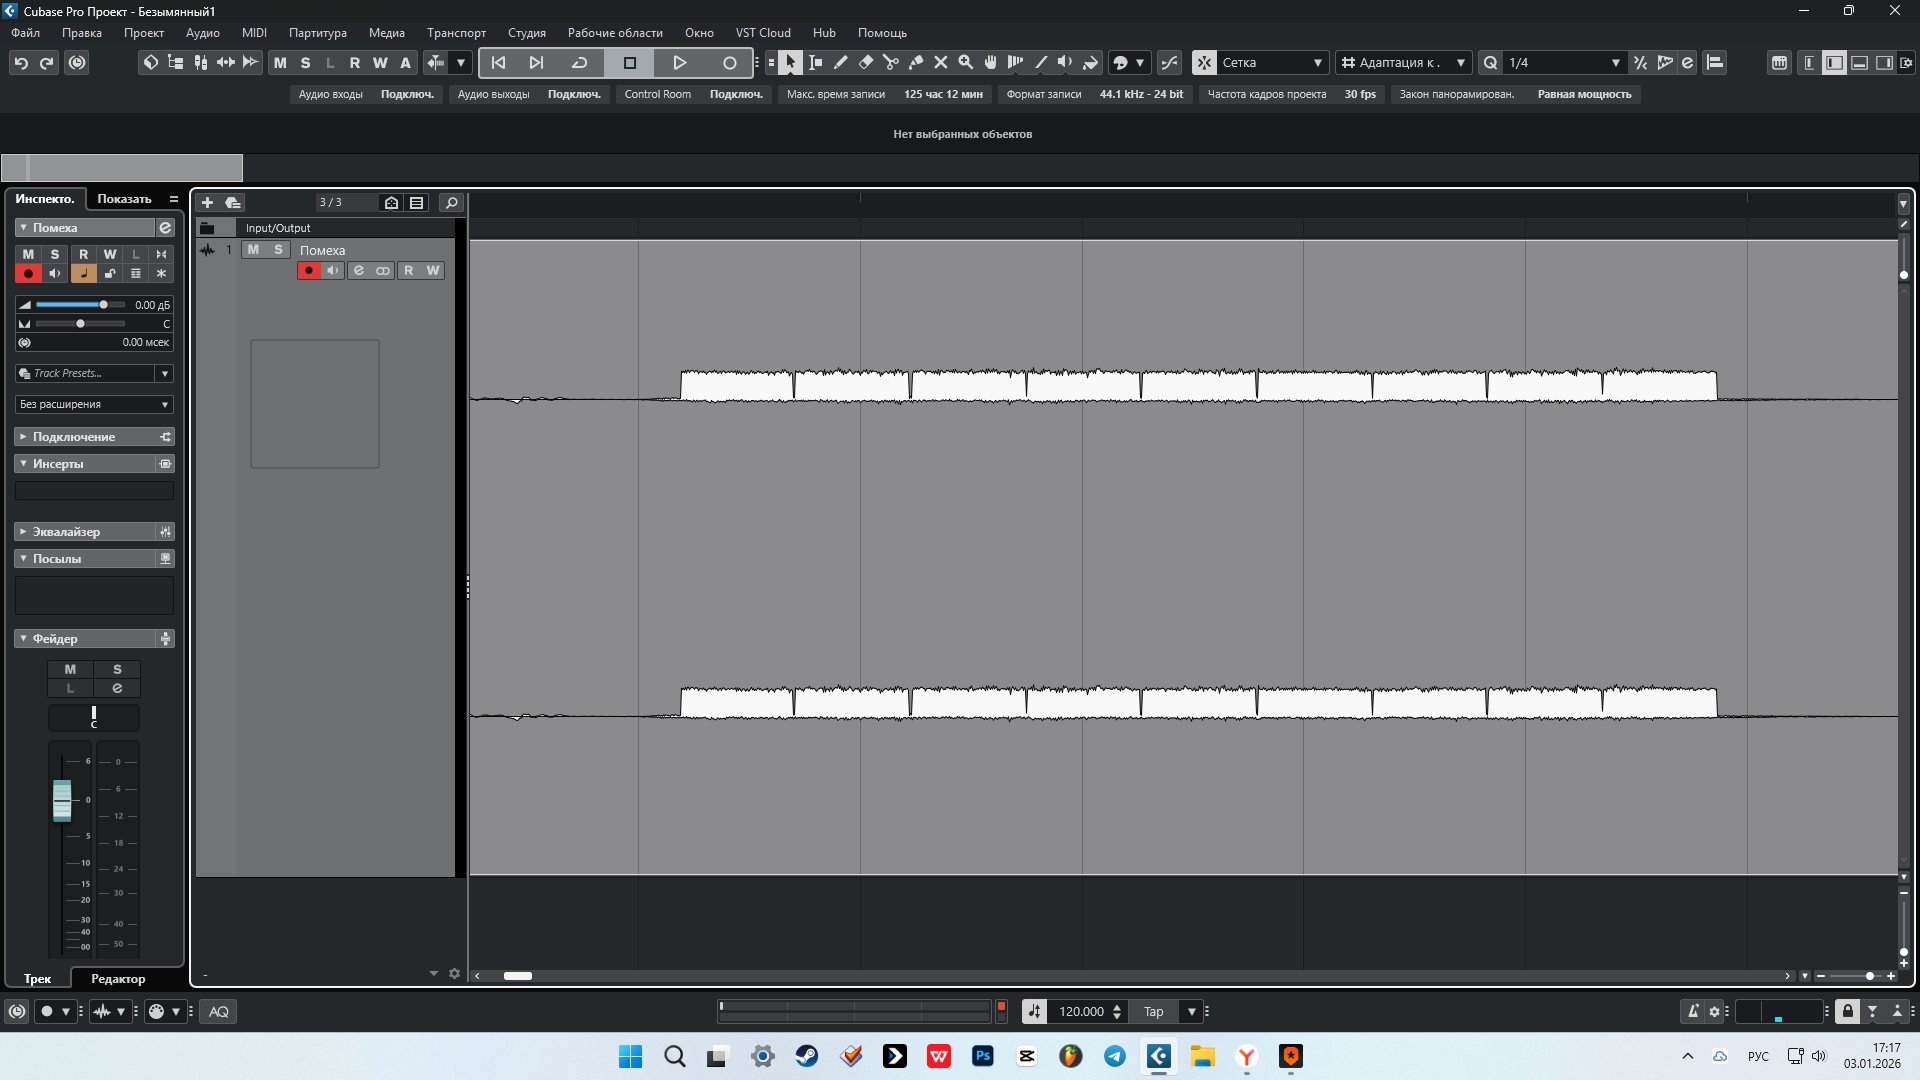Activate the Cycle loop button
The image size is (1920, 1080).
(x=579, y=62)
